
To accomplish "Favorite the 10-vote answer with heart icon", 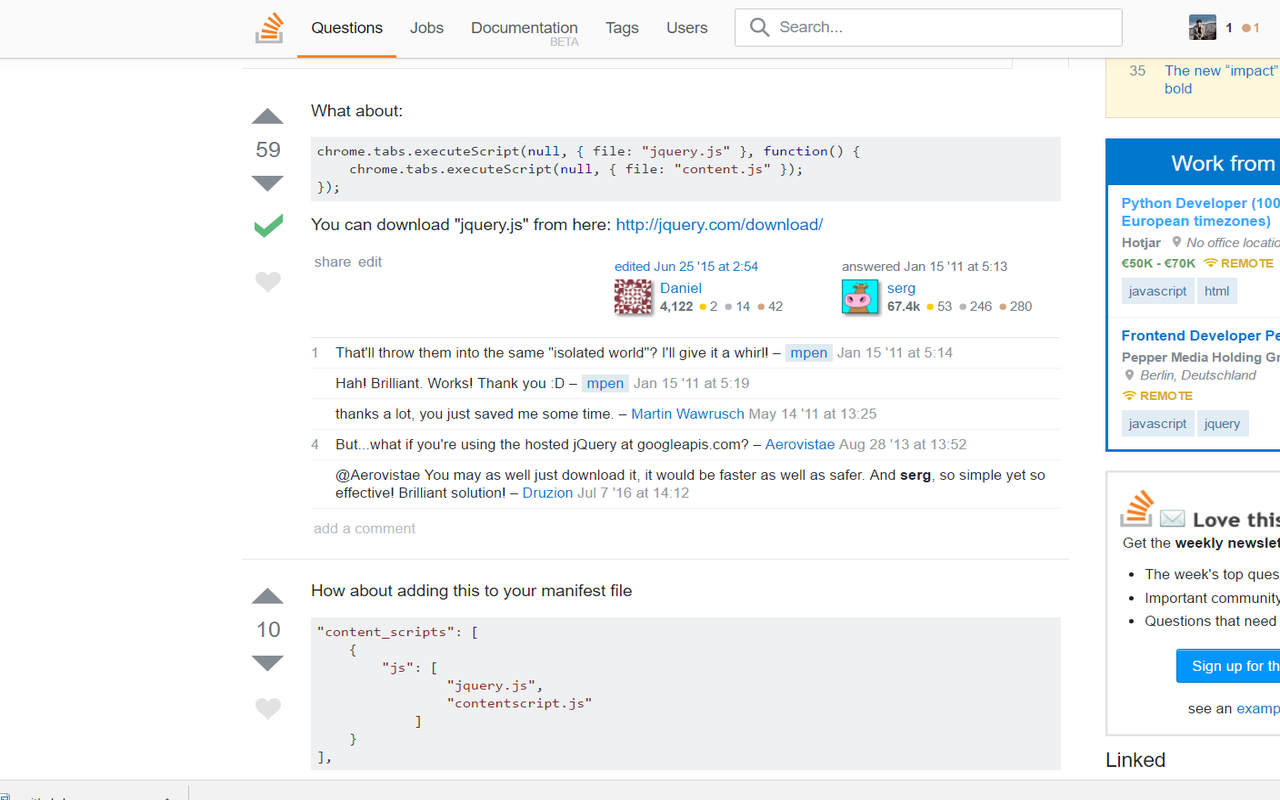I will 268,709.
